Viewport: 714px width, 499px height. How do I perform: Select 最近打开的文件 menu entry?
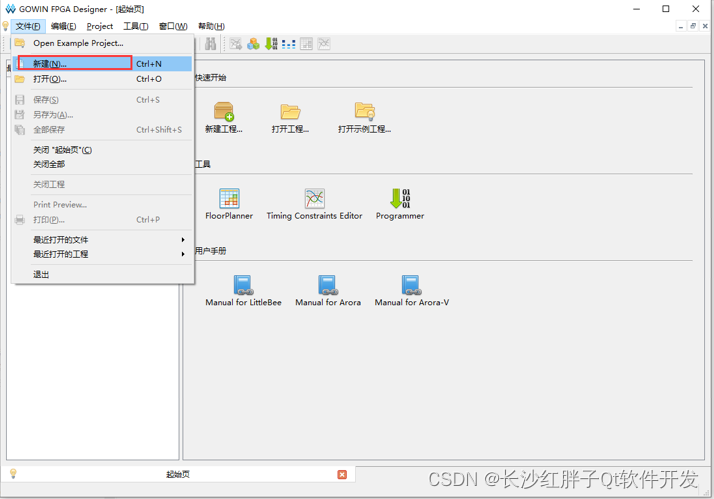click(103, 239)
